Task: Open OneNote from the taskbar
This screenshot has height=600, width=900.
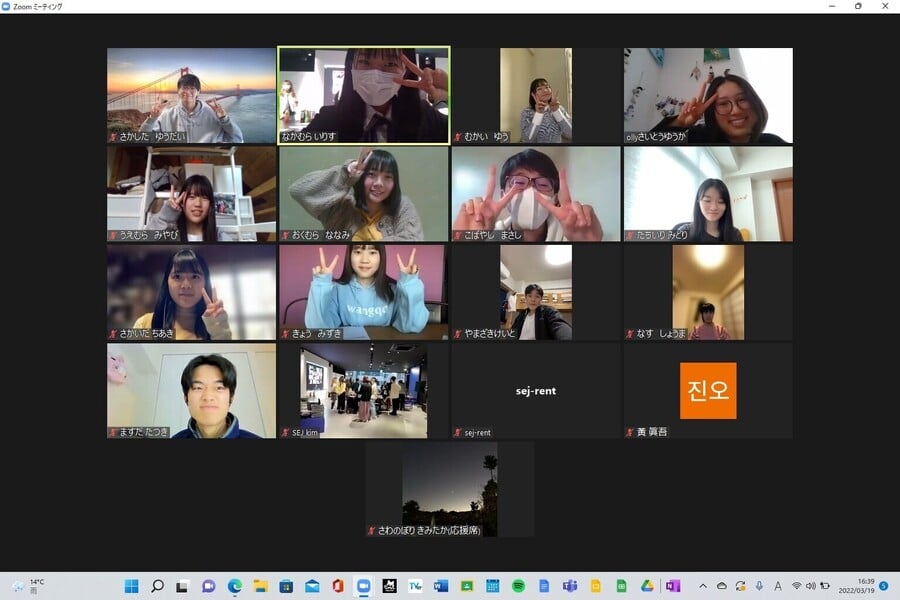Action: tap(673, 586)
